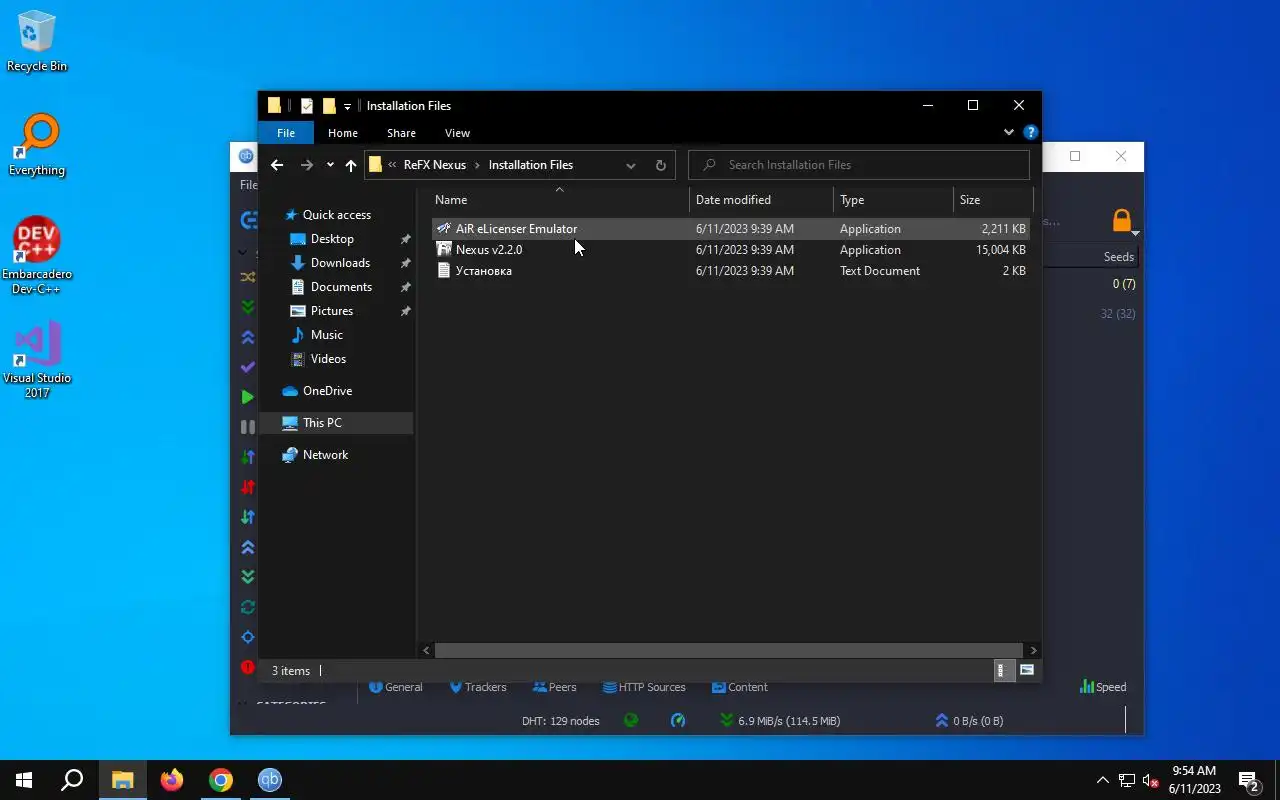Expand the Explorer ribbon chevron
Screen dimensions: 1280x800
(1008, 132)
